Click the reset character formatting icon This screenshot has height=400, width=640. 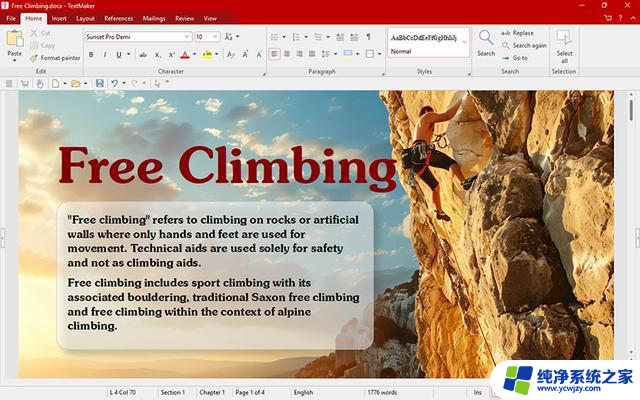pyautogui.click(x=231, y=55)
